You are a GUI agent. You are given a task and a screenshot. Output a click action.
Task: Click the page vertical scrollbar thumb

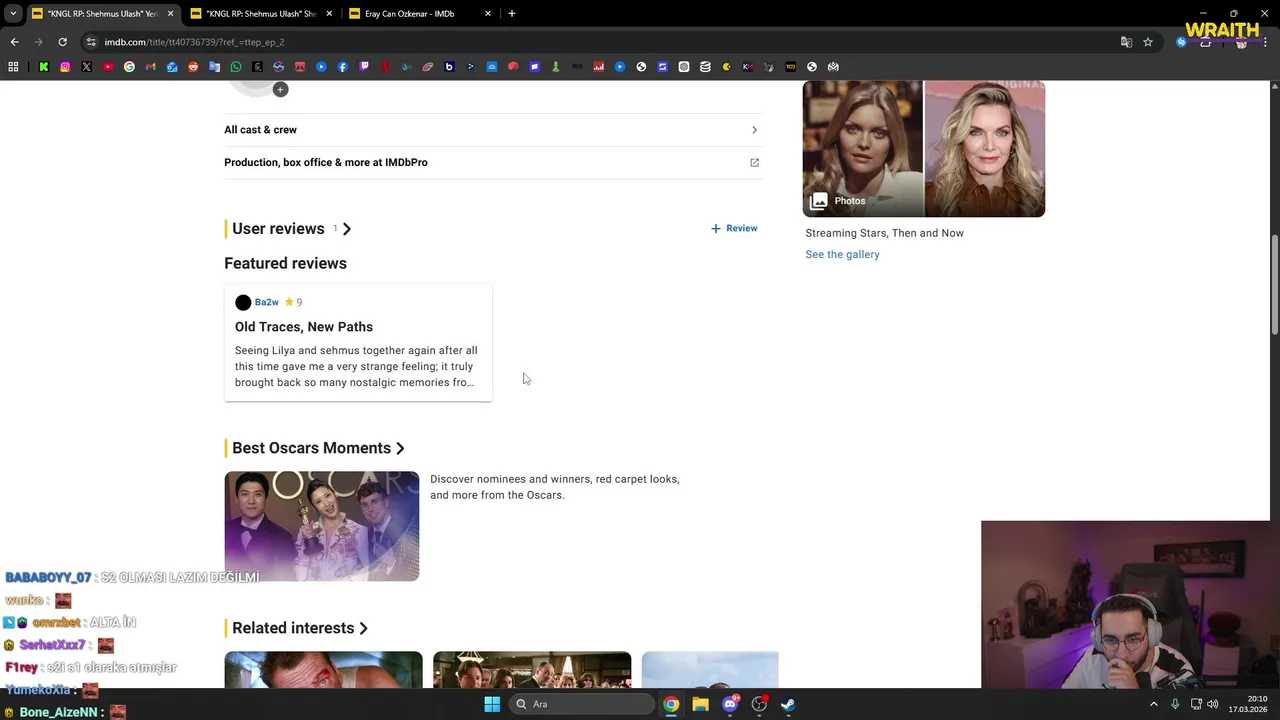tap(1274, 285)
